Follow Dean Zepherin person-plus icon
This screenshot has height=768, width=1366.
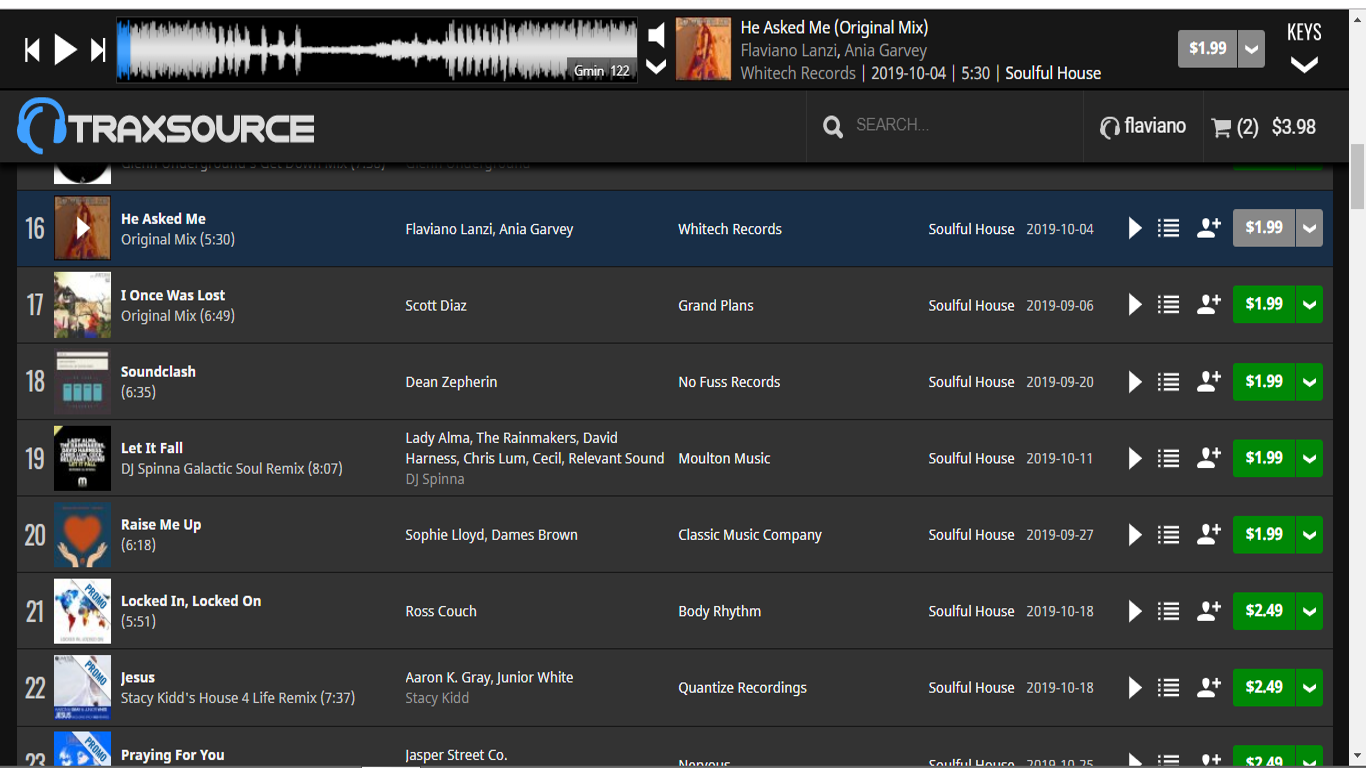(x=1209, y=381)
